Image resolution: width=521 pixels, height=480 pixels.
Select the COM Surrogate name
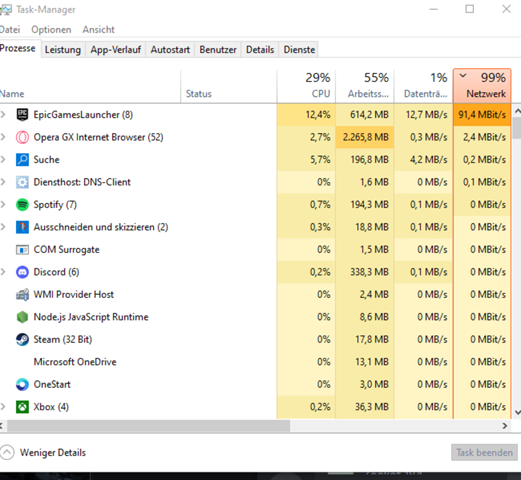(x=66, y=250)
